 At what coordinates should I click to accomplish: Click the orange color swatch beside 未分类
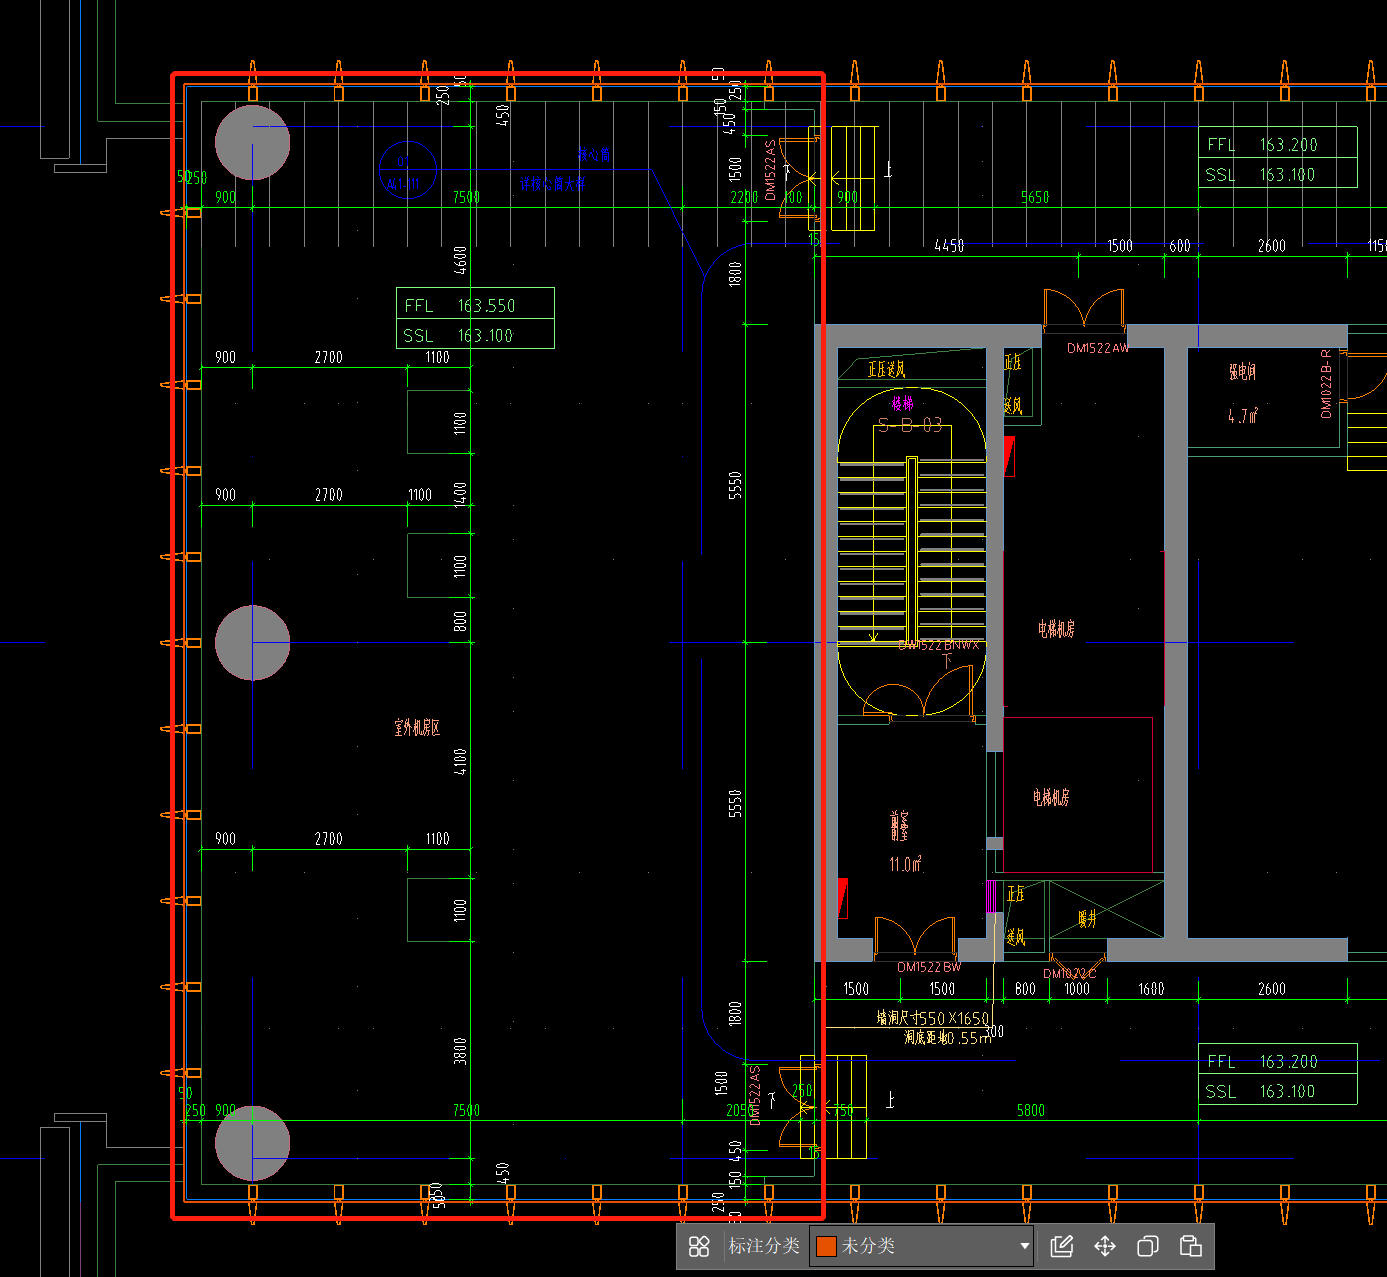point(826,1246)
